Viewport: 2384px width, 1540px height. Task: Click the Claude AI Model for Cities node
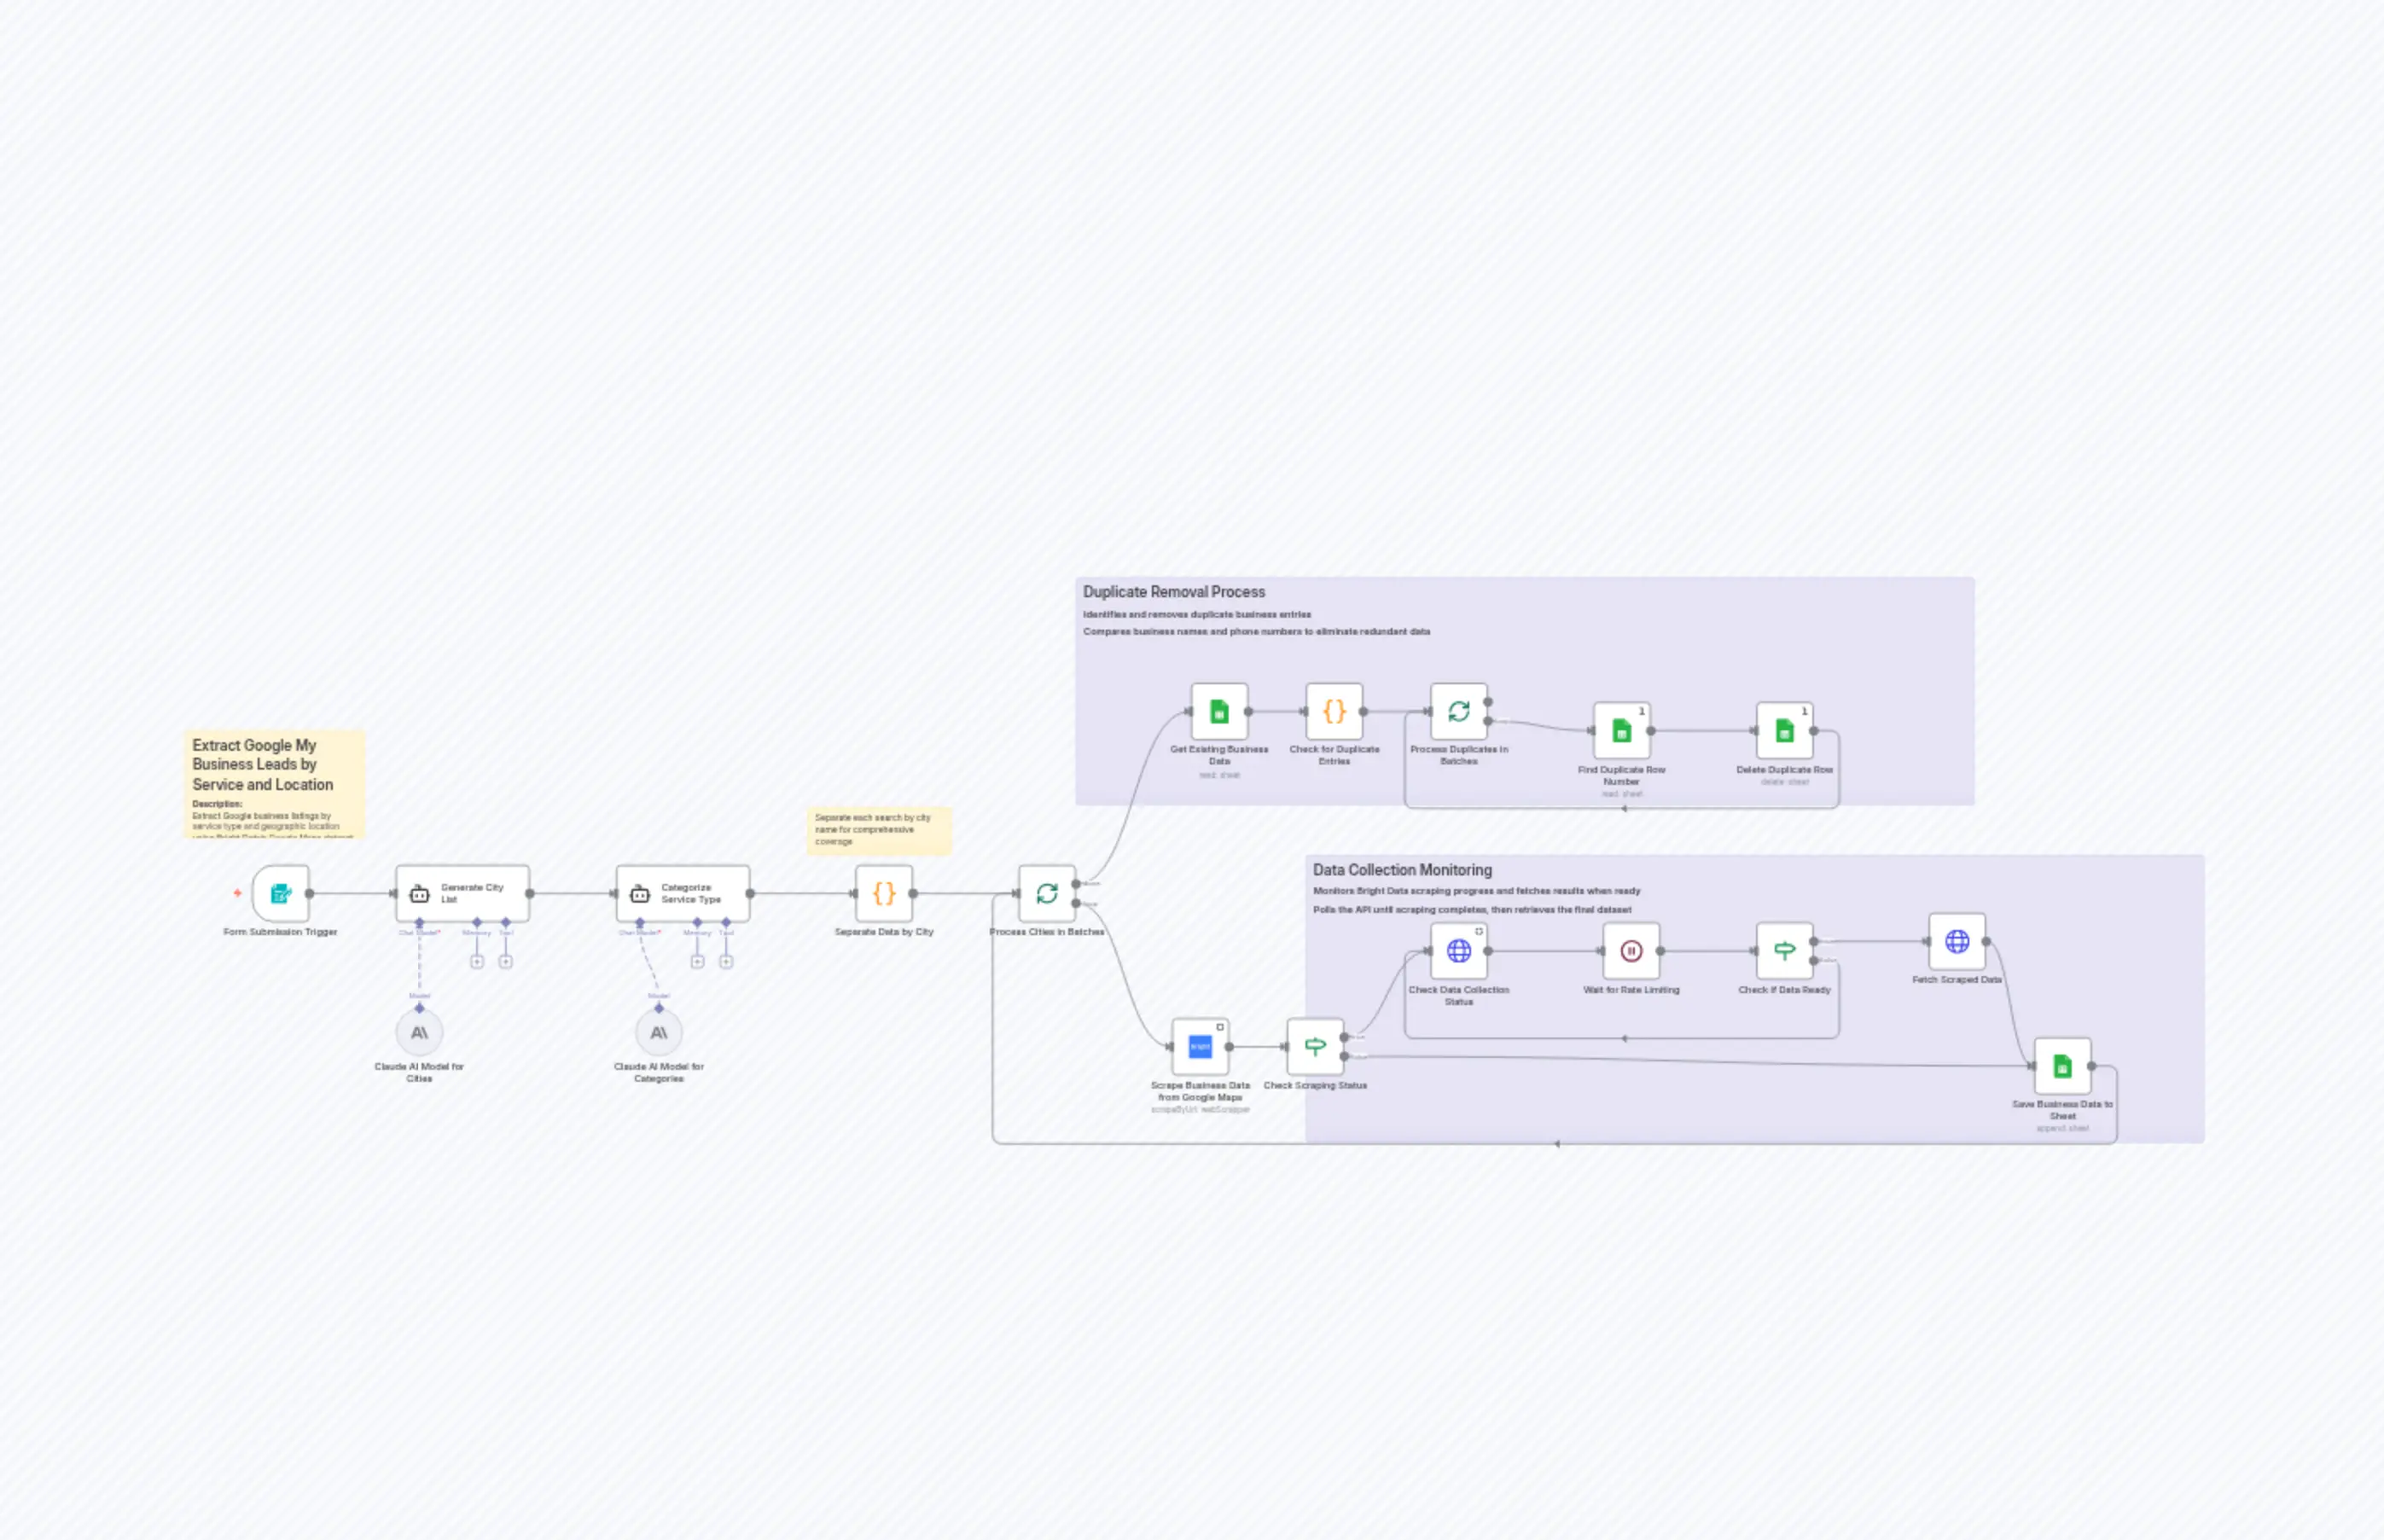pyautogui.click(x=418, y=1032)
